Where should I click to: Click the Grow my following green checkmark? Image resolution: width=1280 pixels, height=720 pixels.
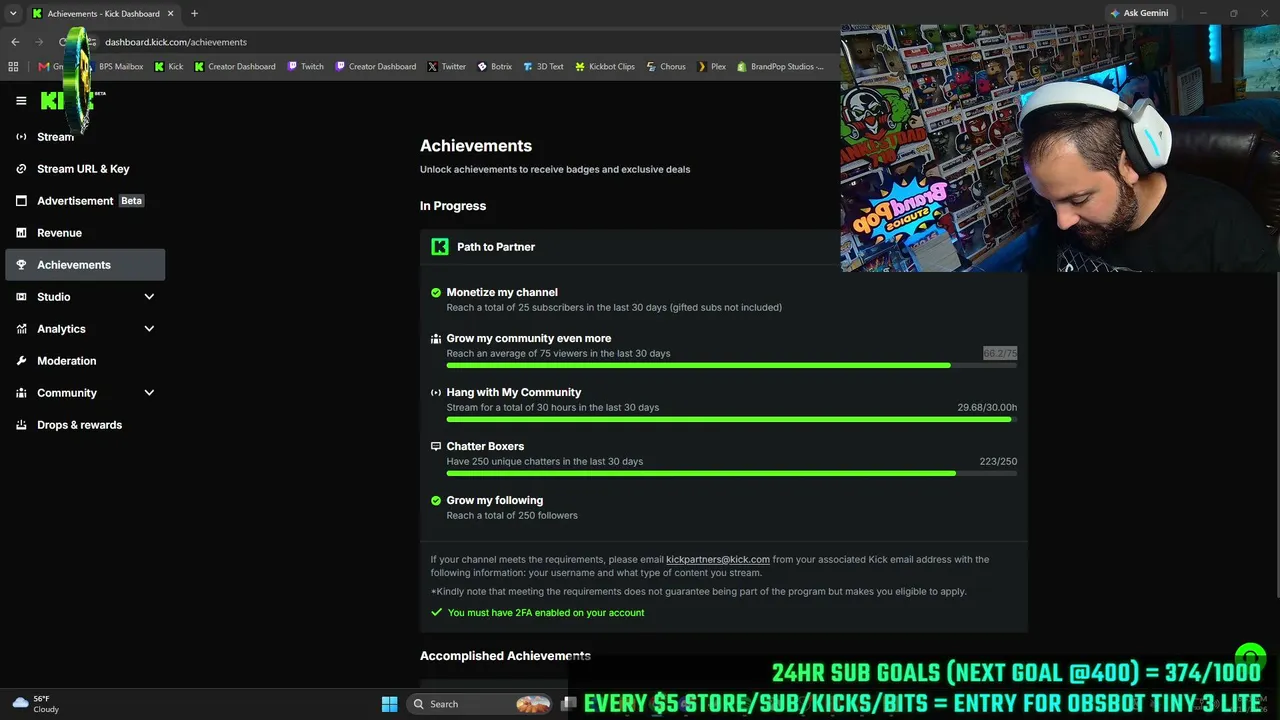[436, 501]
